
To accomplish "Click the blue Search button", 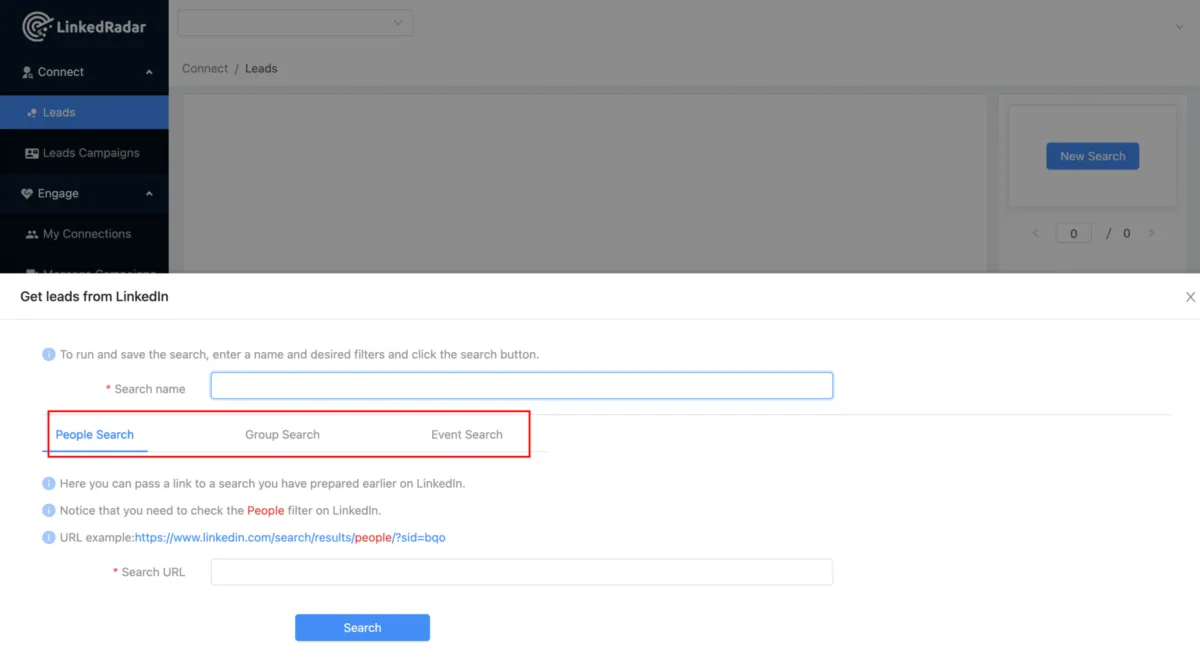I will pyautogui.click(x=362, y=628).
